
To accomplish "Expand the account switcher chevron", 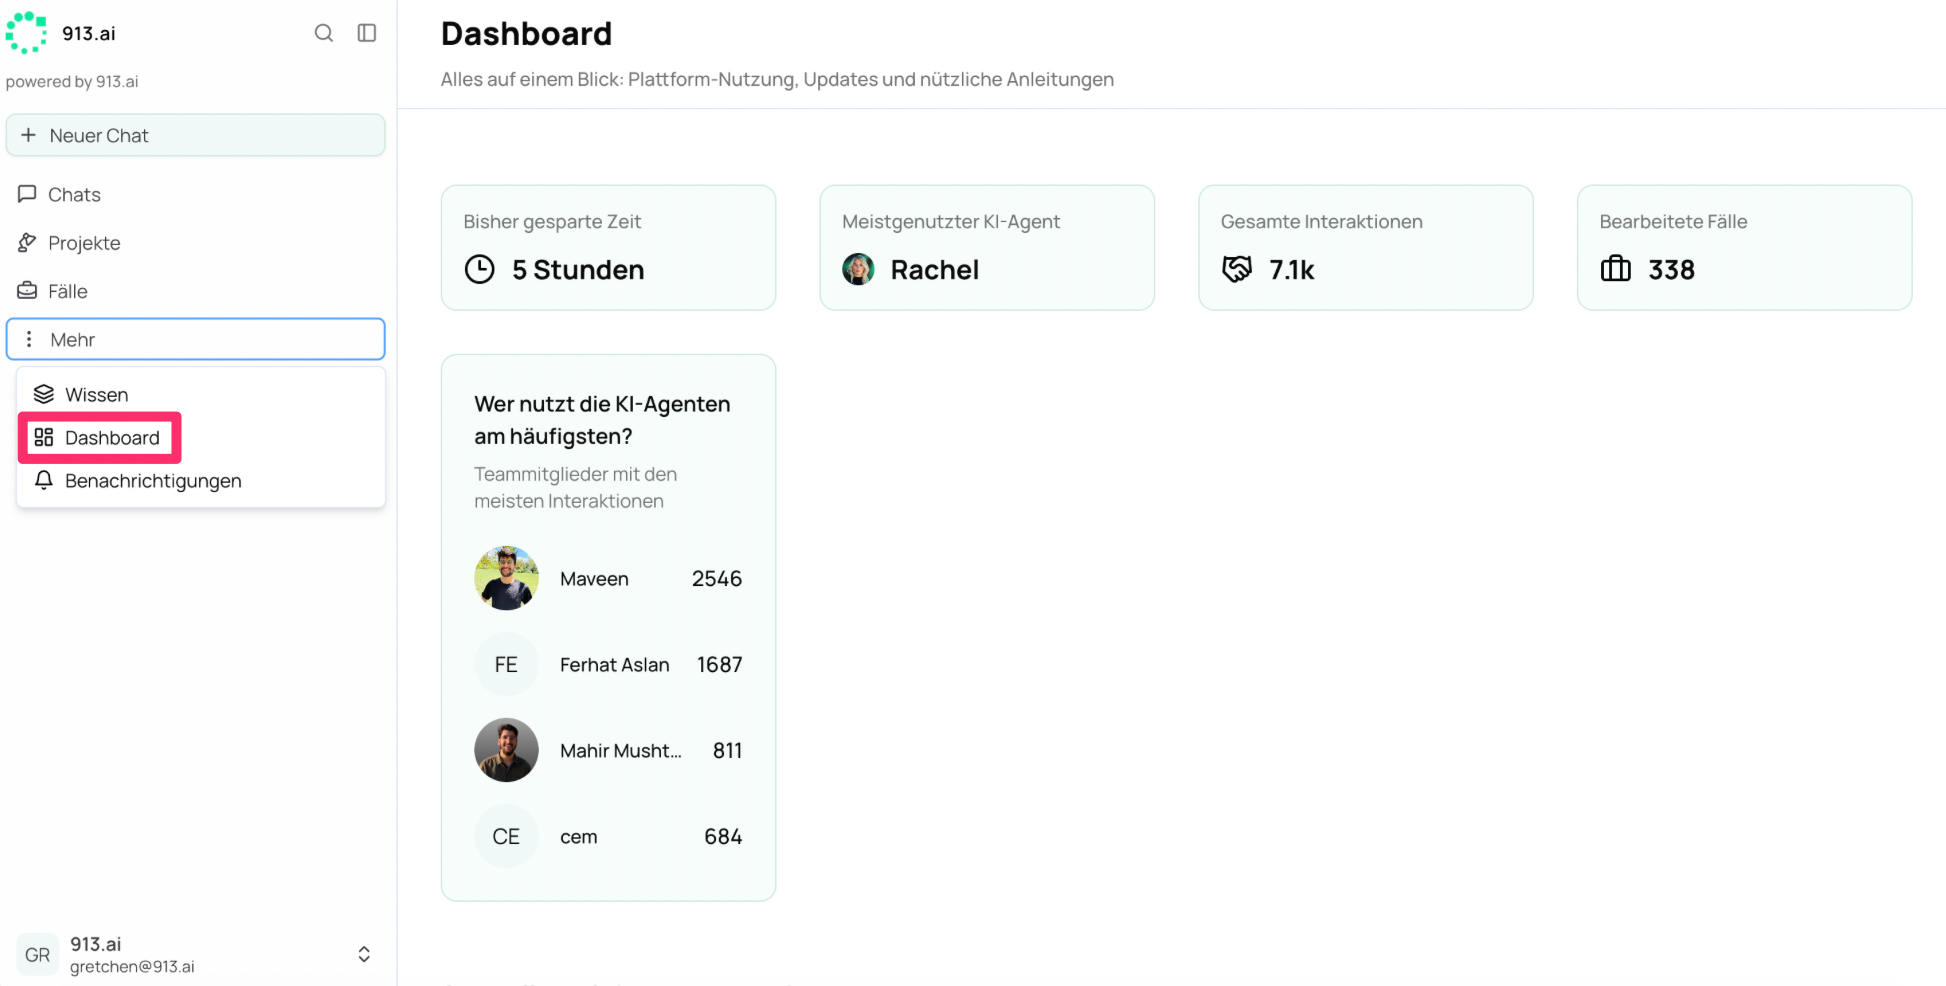I will [x=364, y=954].
